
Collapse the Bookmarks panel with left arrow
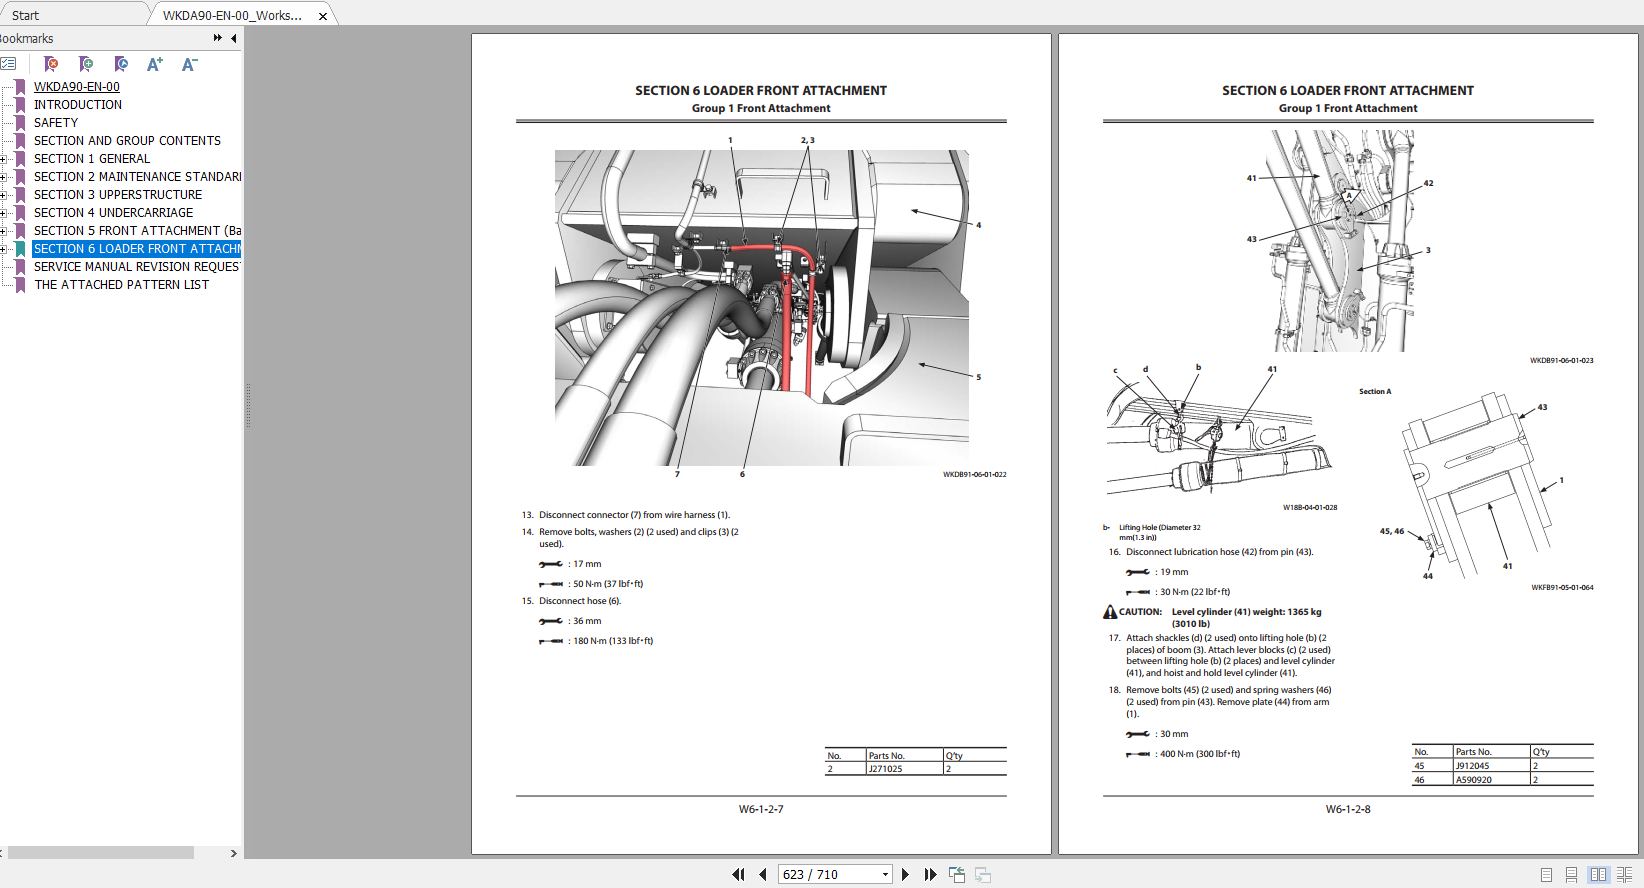(234, 38)
